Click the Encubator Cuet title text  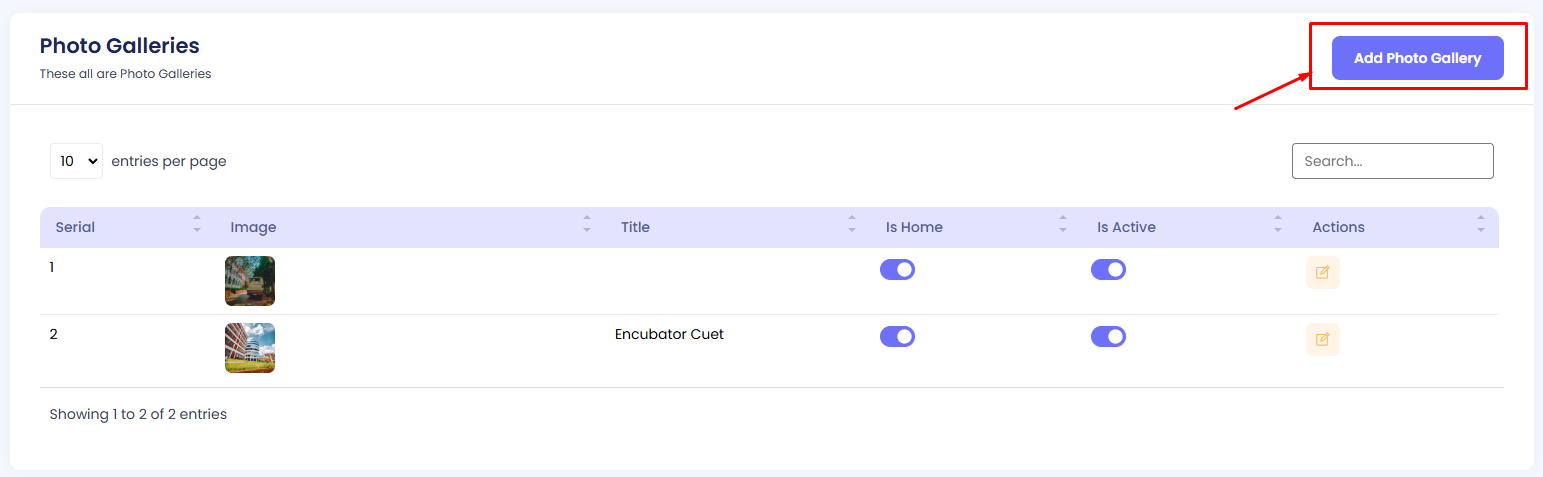[669, 334]
